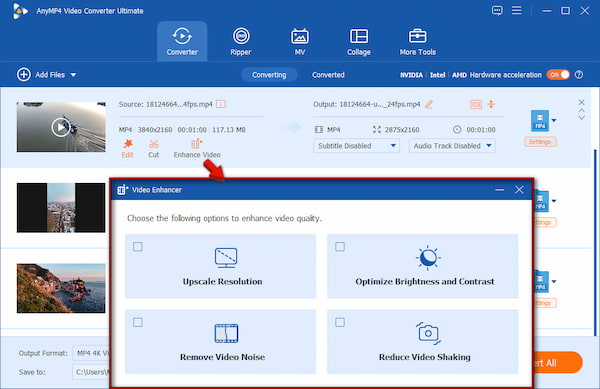Select the Converting list tab
Screen dimensions: 600x389
tap(269, 75)
